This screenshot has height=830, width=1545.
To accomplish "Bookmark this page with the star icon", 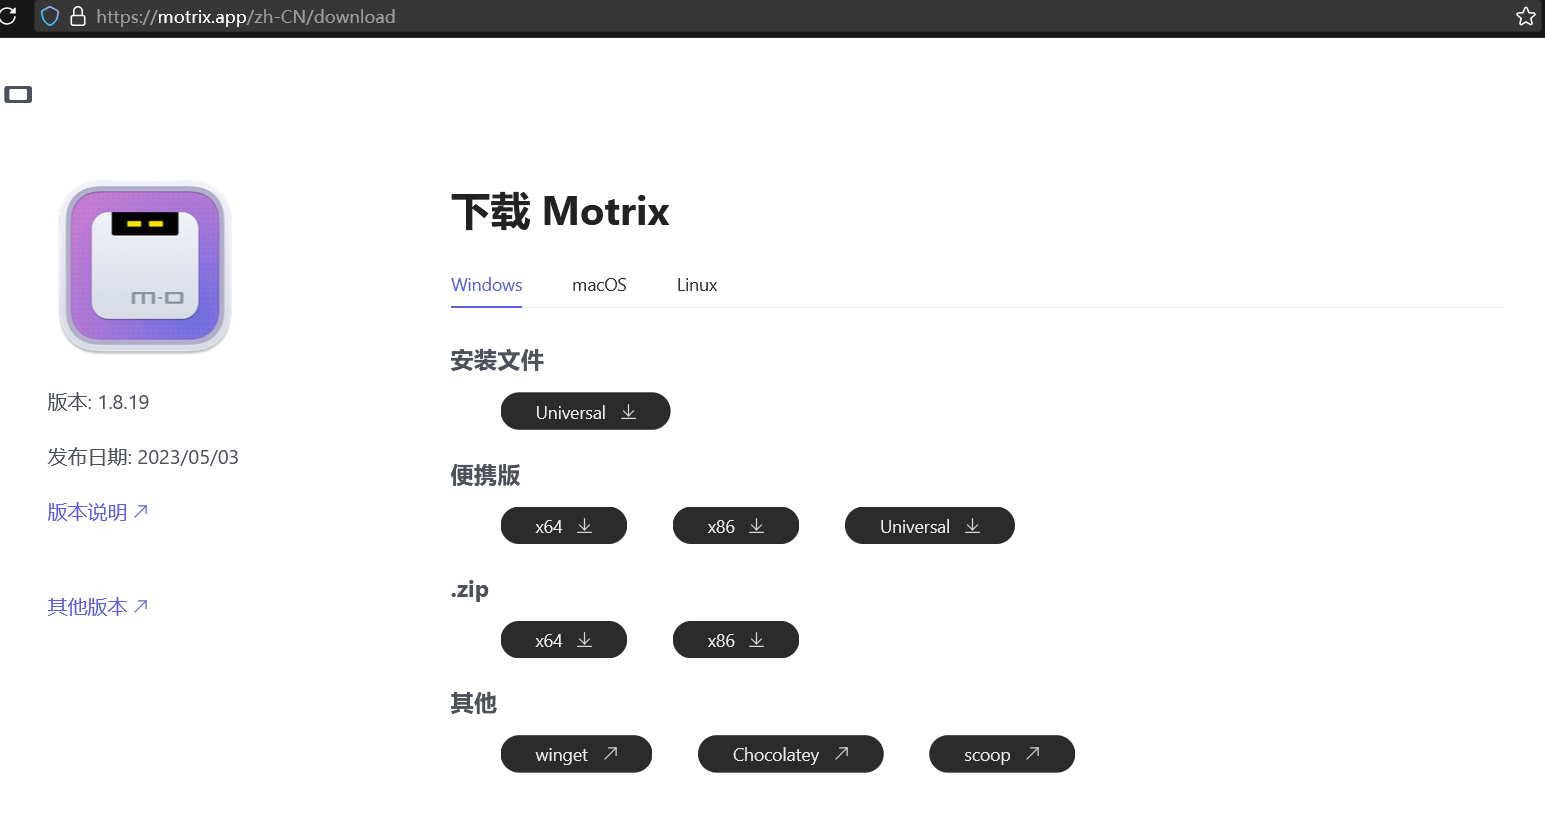I will tap(1525, 16).
